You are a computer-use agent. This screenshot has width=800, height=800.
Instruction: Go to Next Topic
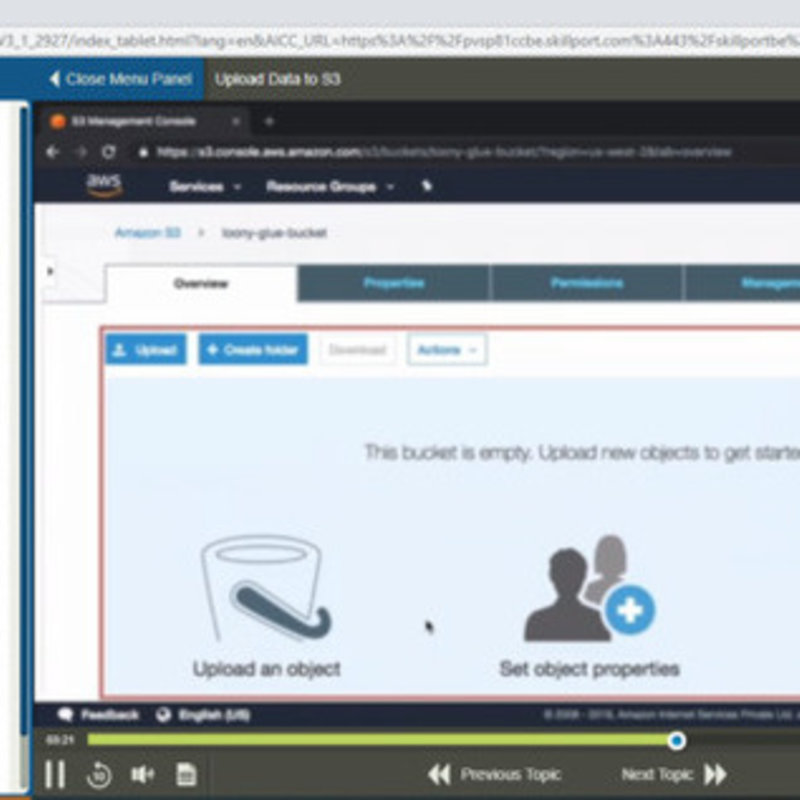tap(674, 774)
